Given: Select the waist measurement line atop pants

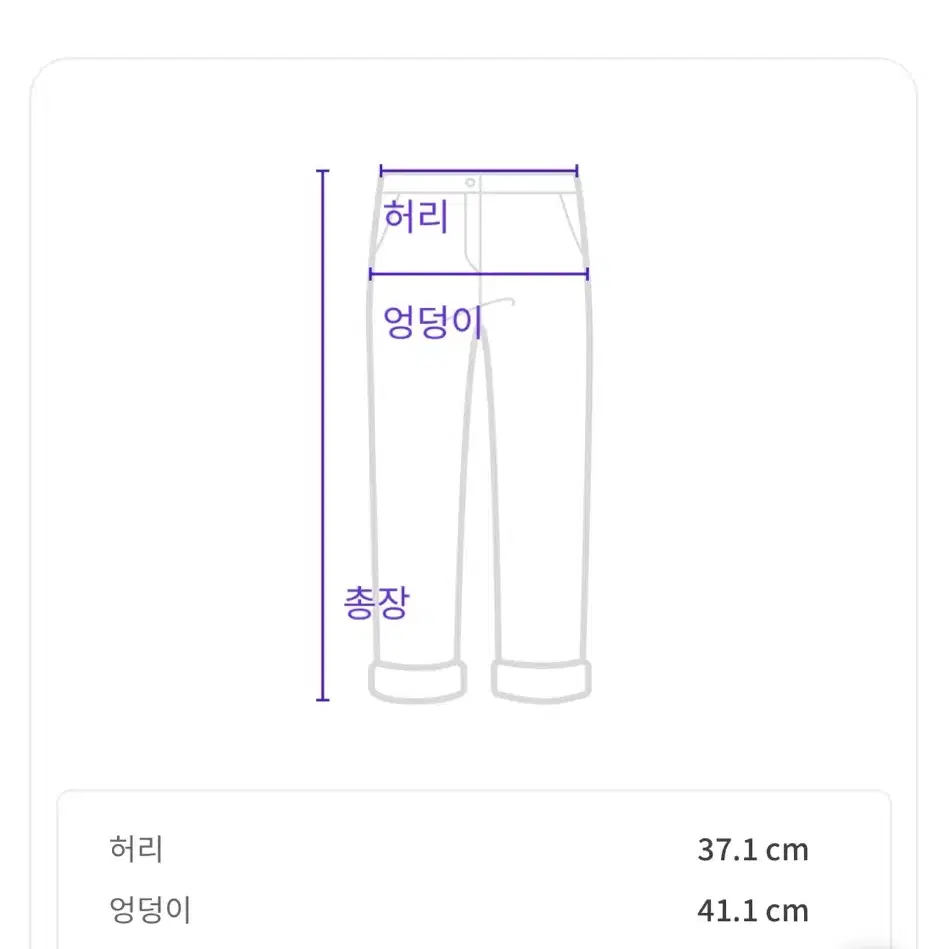Looking at the screenshot, I should point(479,171).
